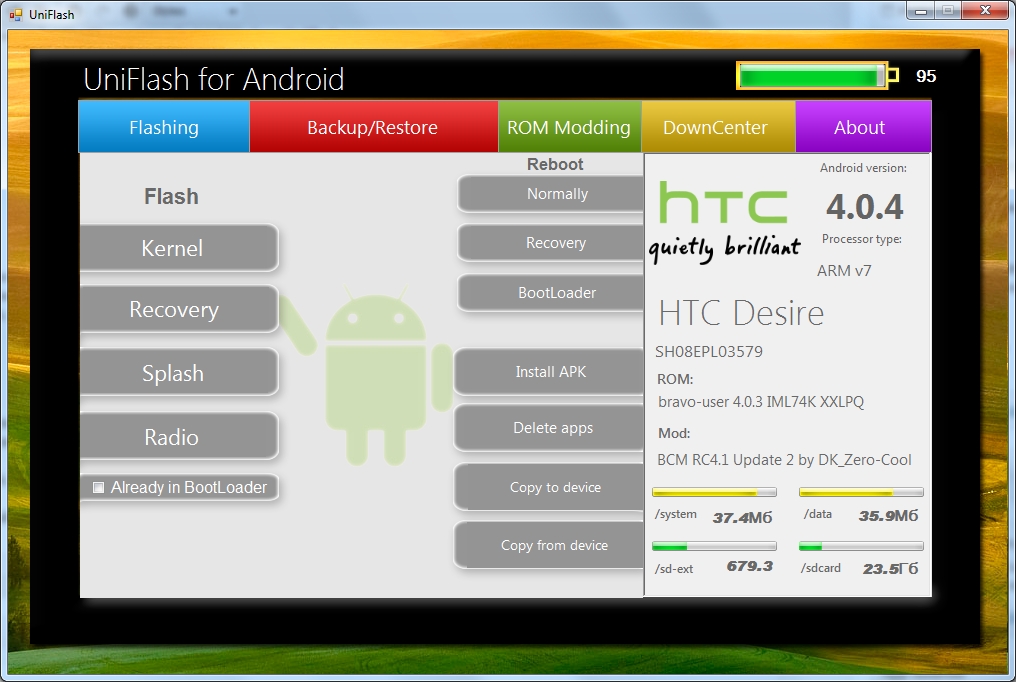
Task: Switch to Backup/Restore tab
Action: (x=372, y=127)
